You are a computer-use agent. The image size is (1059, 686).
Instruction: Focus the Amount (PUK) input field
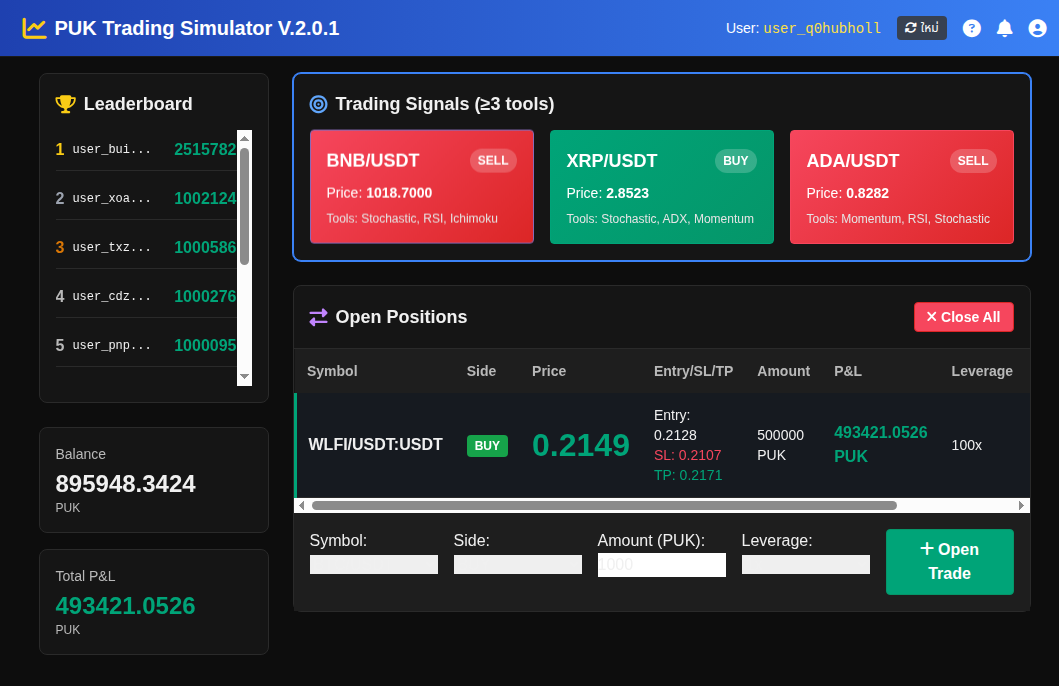tap(661, 565)
